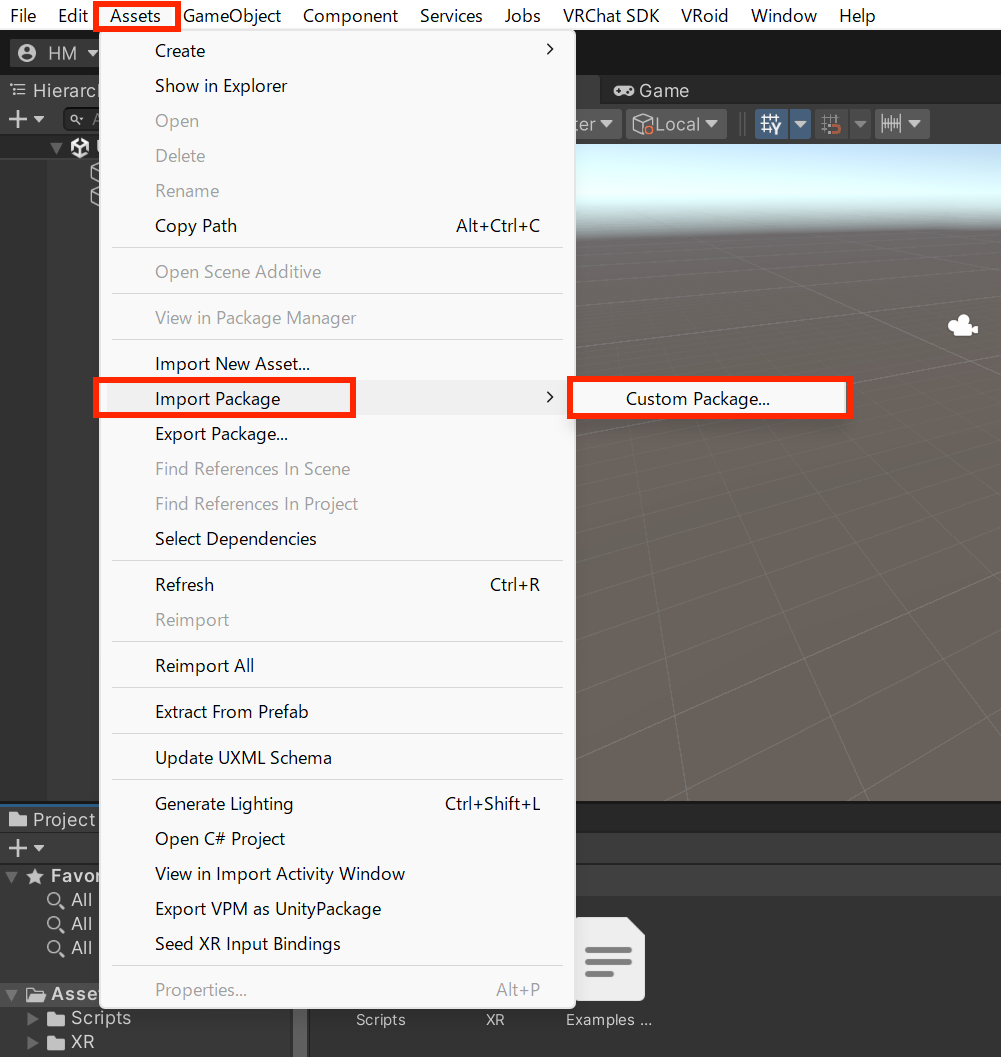The image size is (1001, 1057).
Task: Collapse the Assets folder tree
Action: (x=11, y=994)
